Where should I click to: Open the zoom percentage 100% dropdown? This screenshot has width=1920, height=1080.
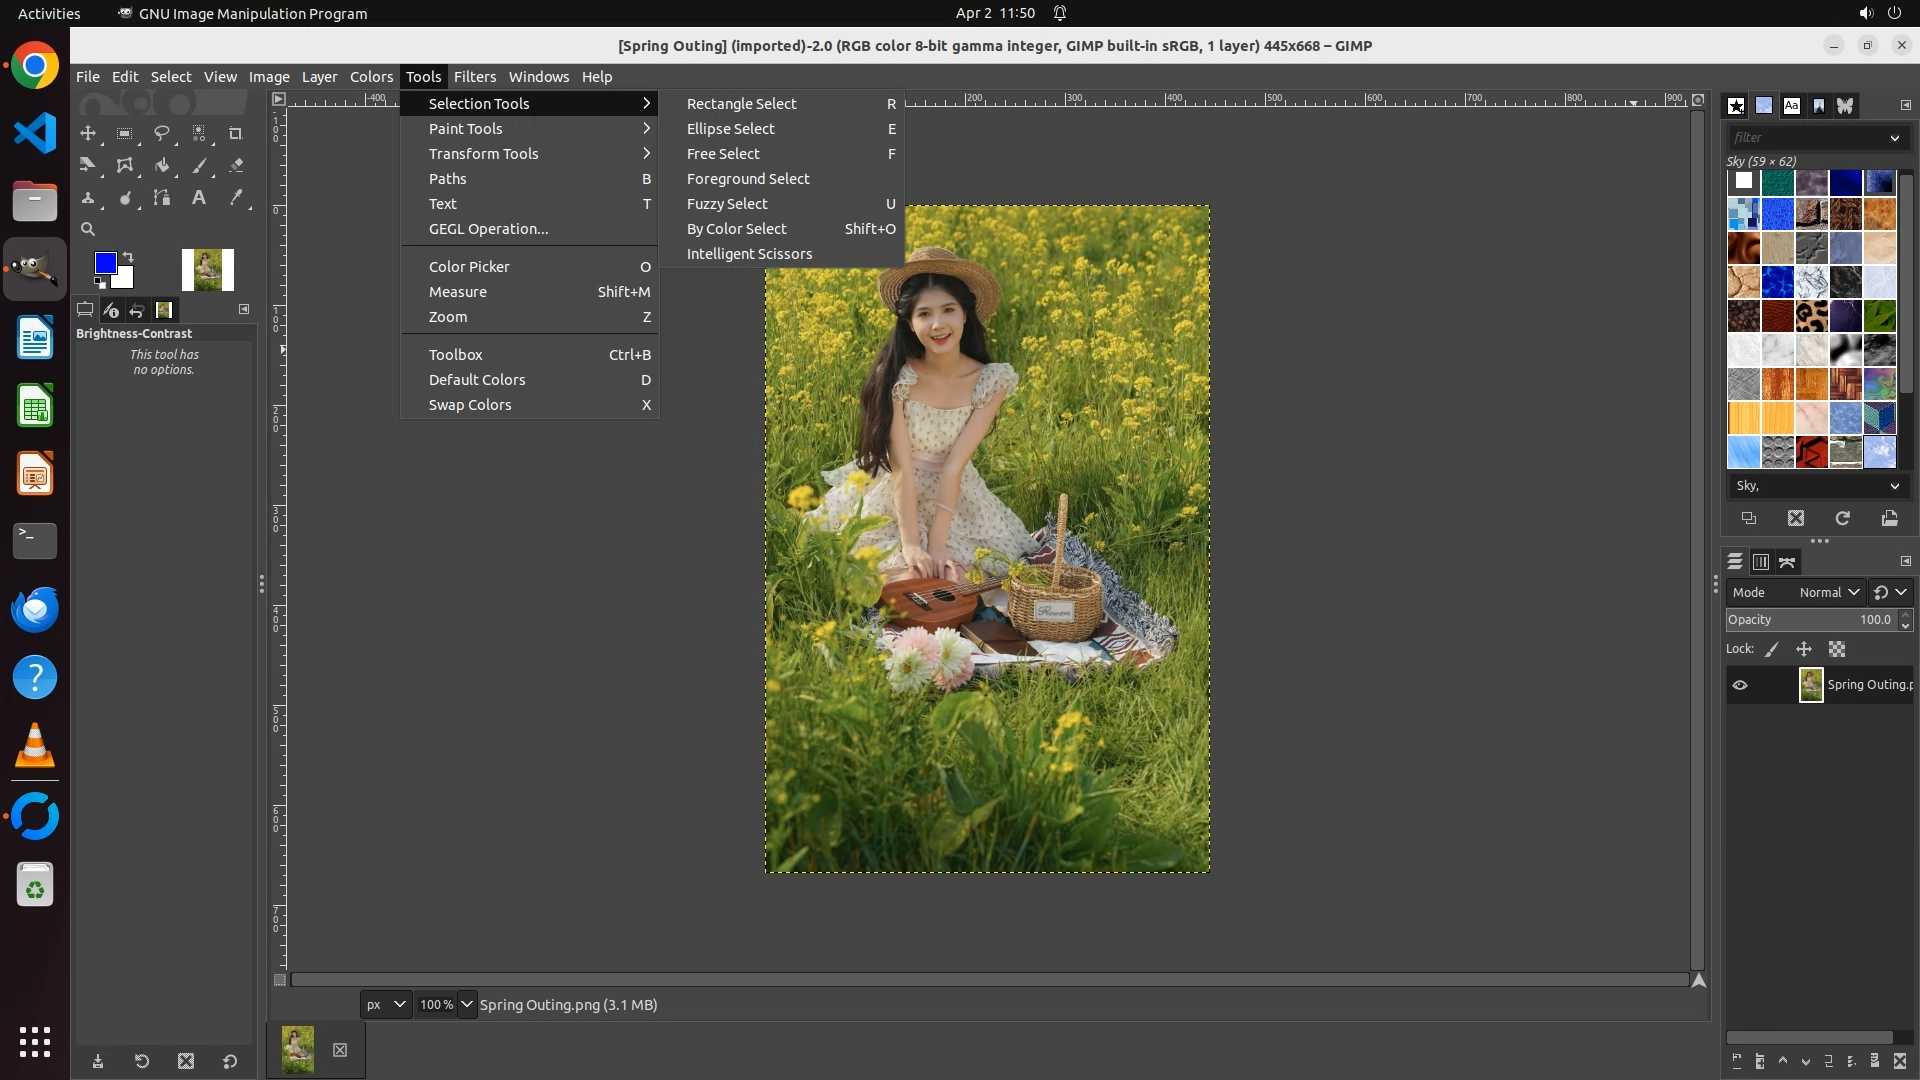click(x=467, y=1004)
